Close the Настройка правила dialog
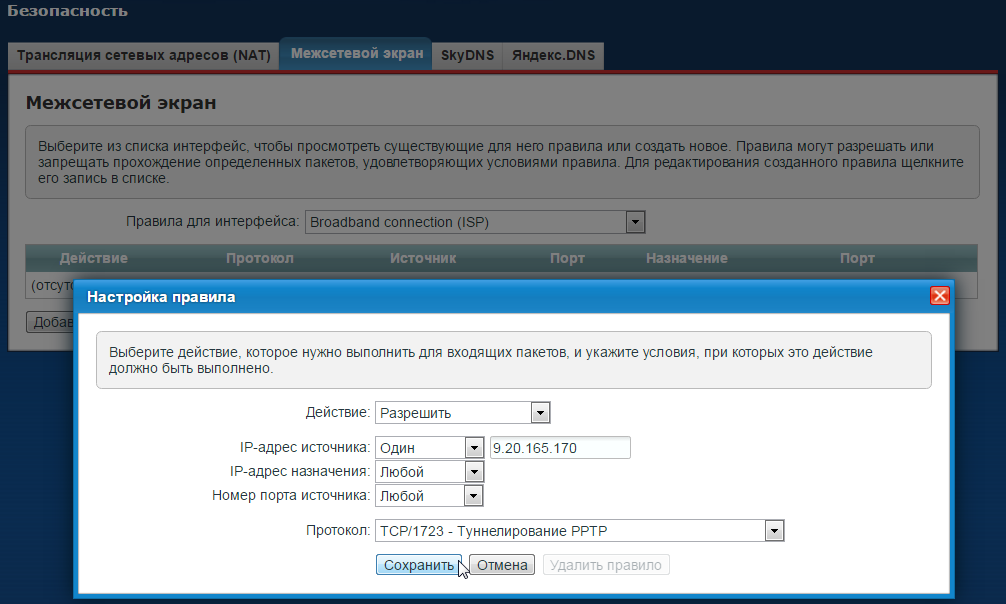 click(x=939, y=296)
